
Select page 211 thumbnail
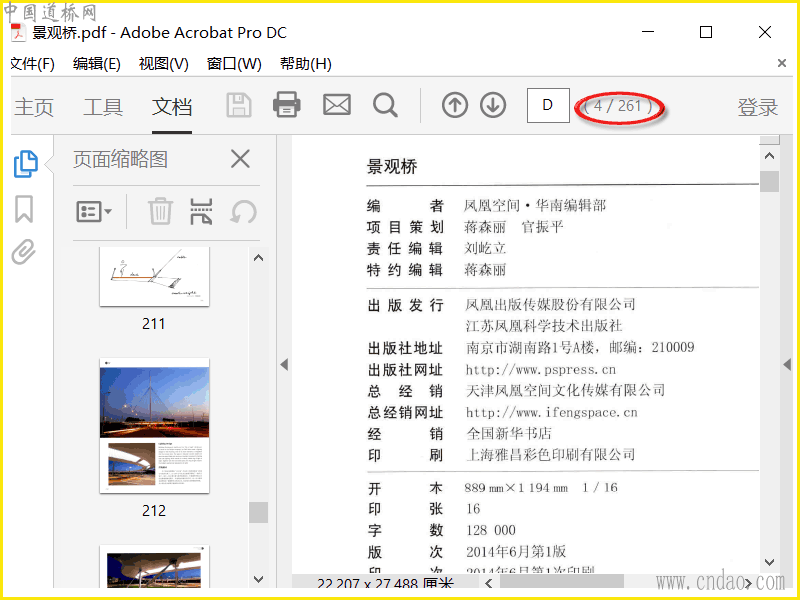(154, 277)
